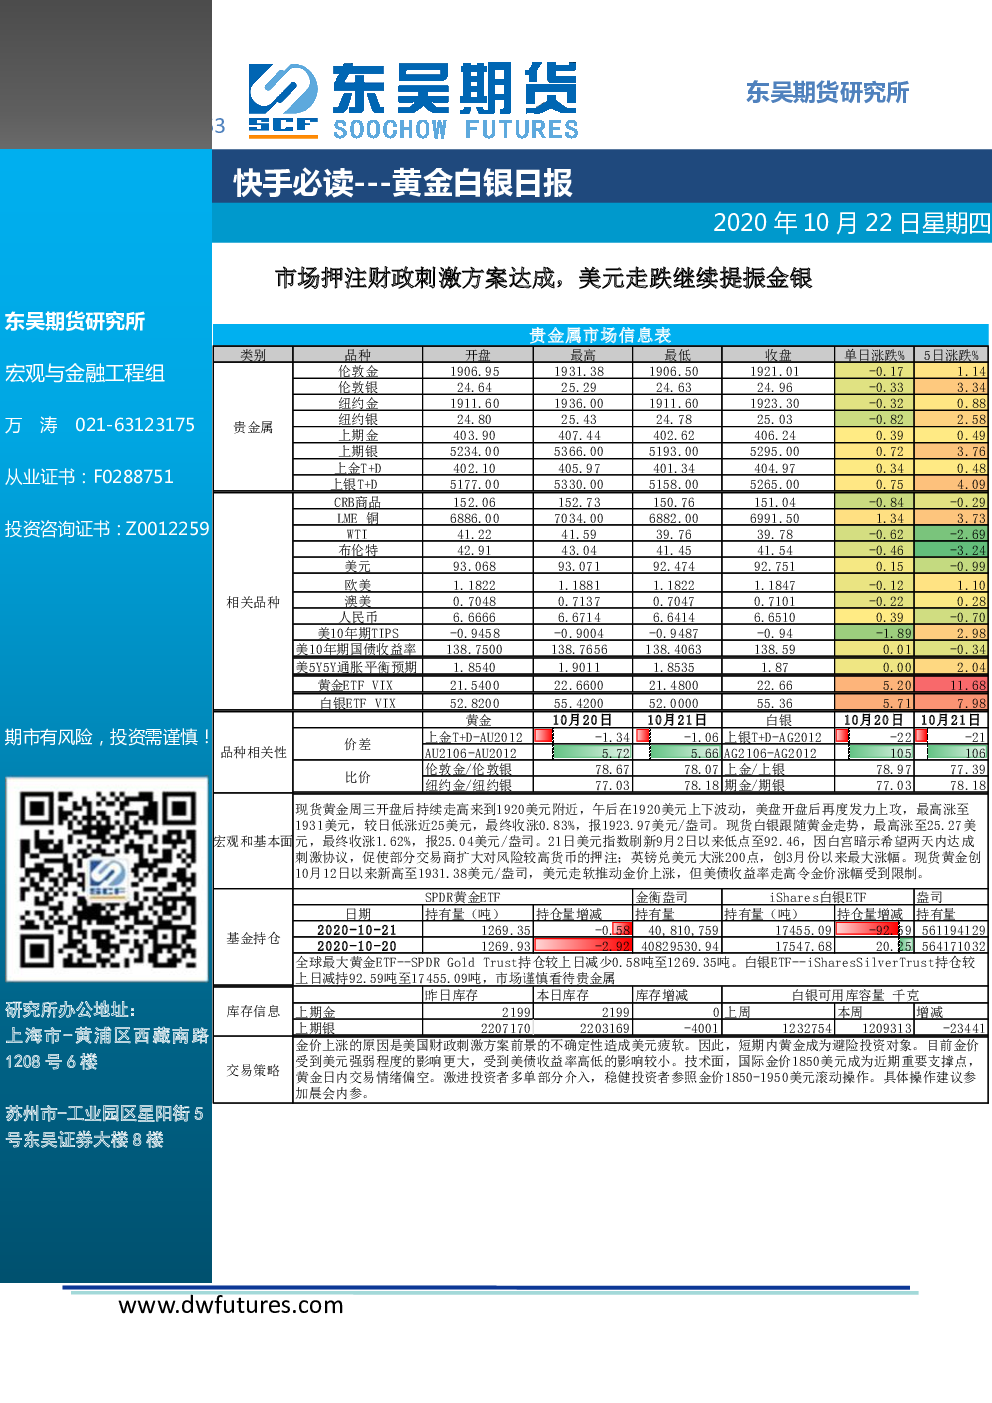
Task: Click the 库存信息 section label
Action: click(253, 1011)
